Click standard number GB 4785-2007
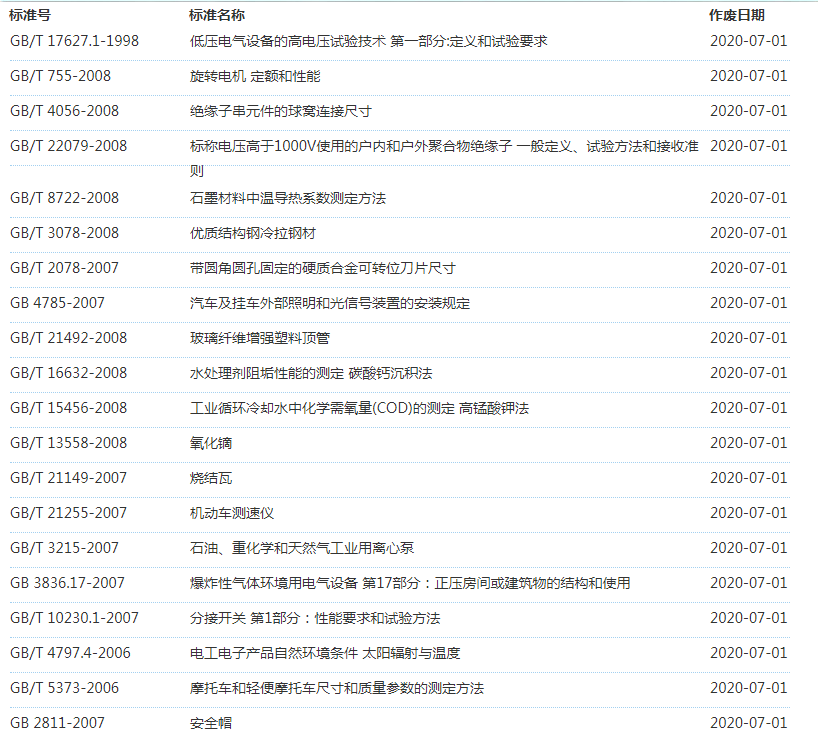This screenshot has height=741, width=818. tap(57, 303)
